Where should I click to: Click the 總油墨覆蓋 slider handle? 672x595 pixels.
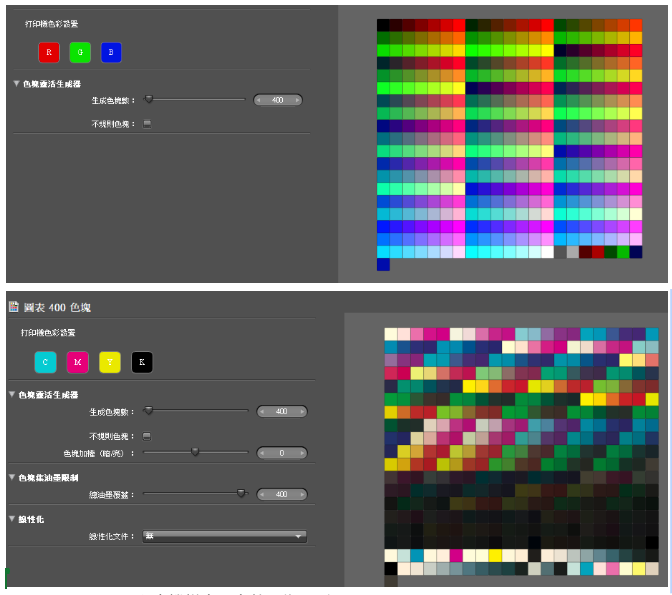click(x=241, y=493)
